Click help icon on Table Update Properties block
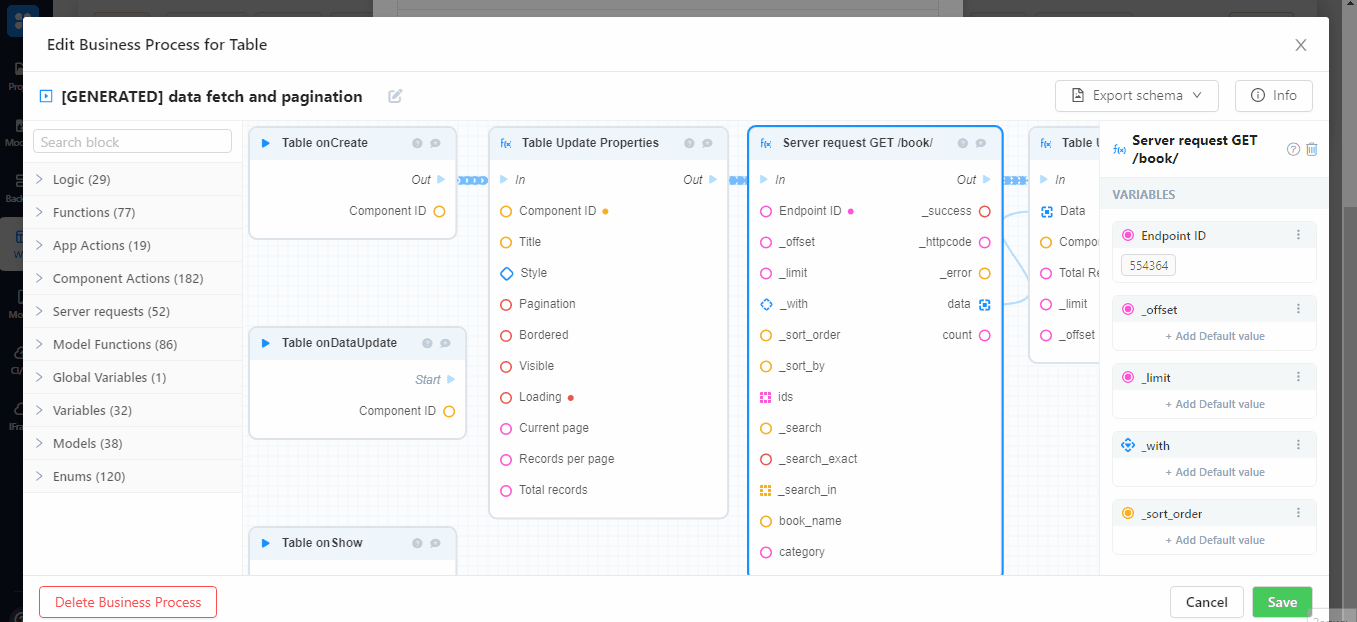The width and height of the screenshot is (1357, 622). 689,143
